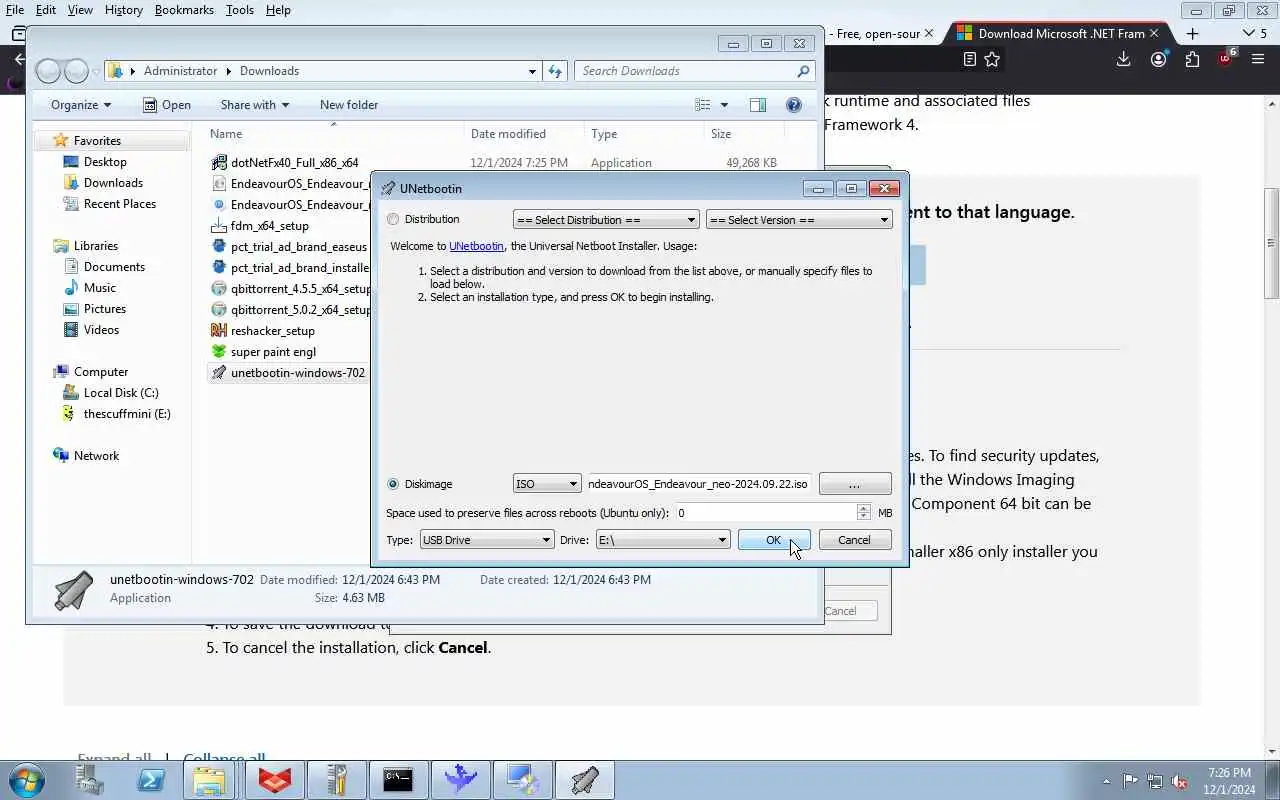1280x800 pixels.
Task: Open the Drive E:\ dropdown
Action: tap(663, 540)
